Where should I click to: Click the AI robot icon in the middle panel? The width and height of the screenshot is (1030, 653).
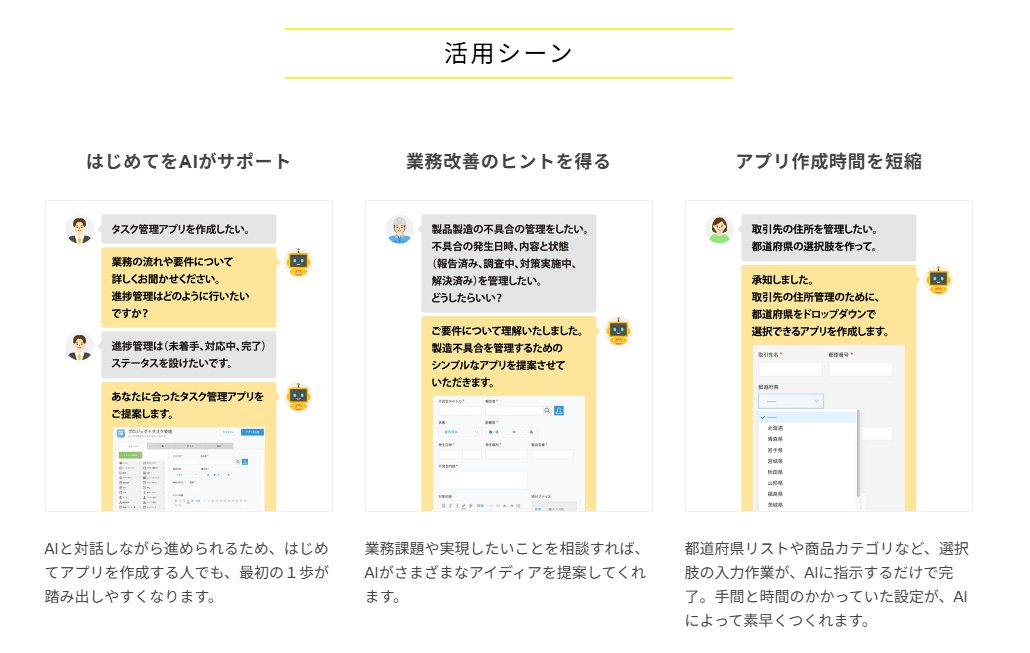(618, 331)
